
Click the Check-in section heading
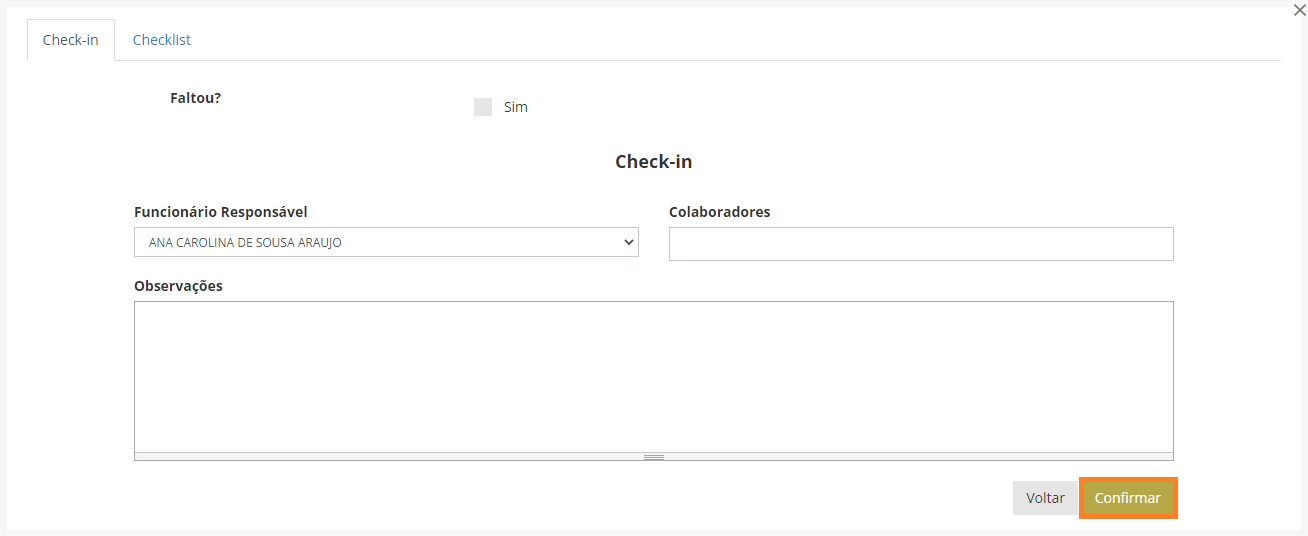pyautogui.click(x=654, y=162)
